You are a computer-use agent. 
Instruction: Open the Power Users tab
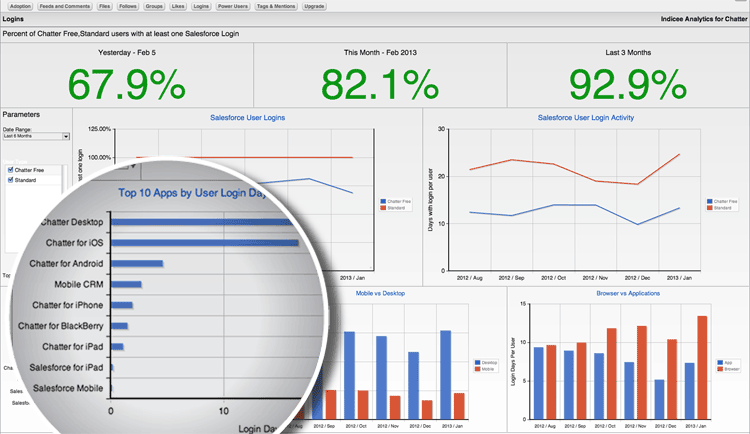pos(233,6)
